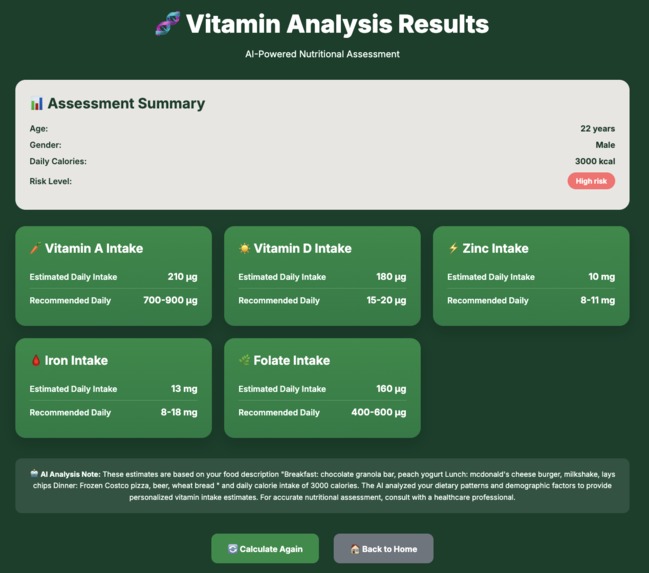Image resolution: width=649 pixels, height=573 pixels.
Task: Click the 8-18 mg recommended value
Action: 179,412
